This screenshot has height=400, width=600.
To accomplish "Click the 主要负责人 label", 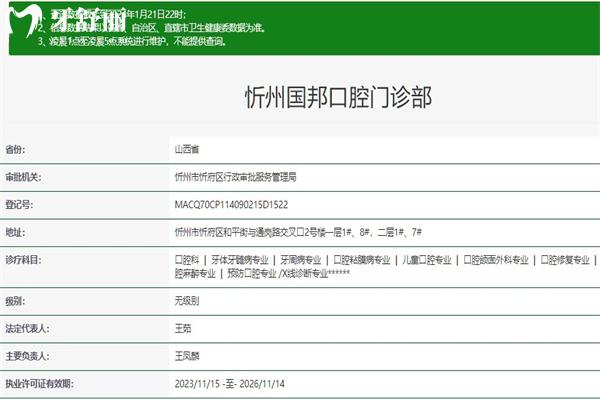I will click(x=27, y=356).
